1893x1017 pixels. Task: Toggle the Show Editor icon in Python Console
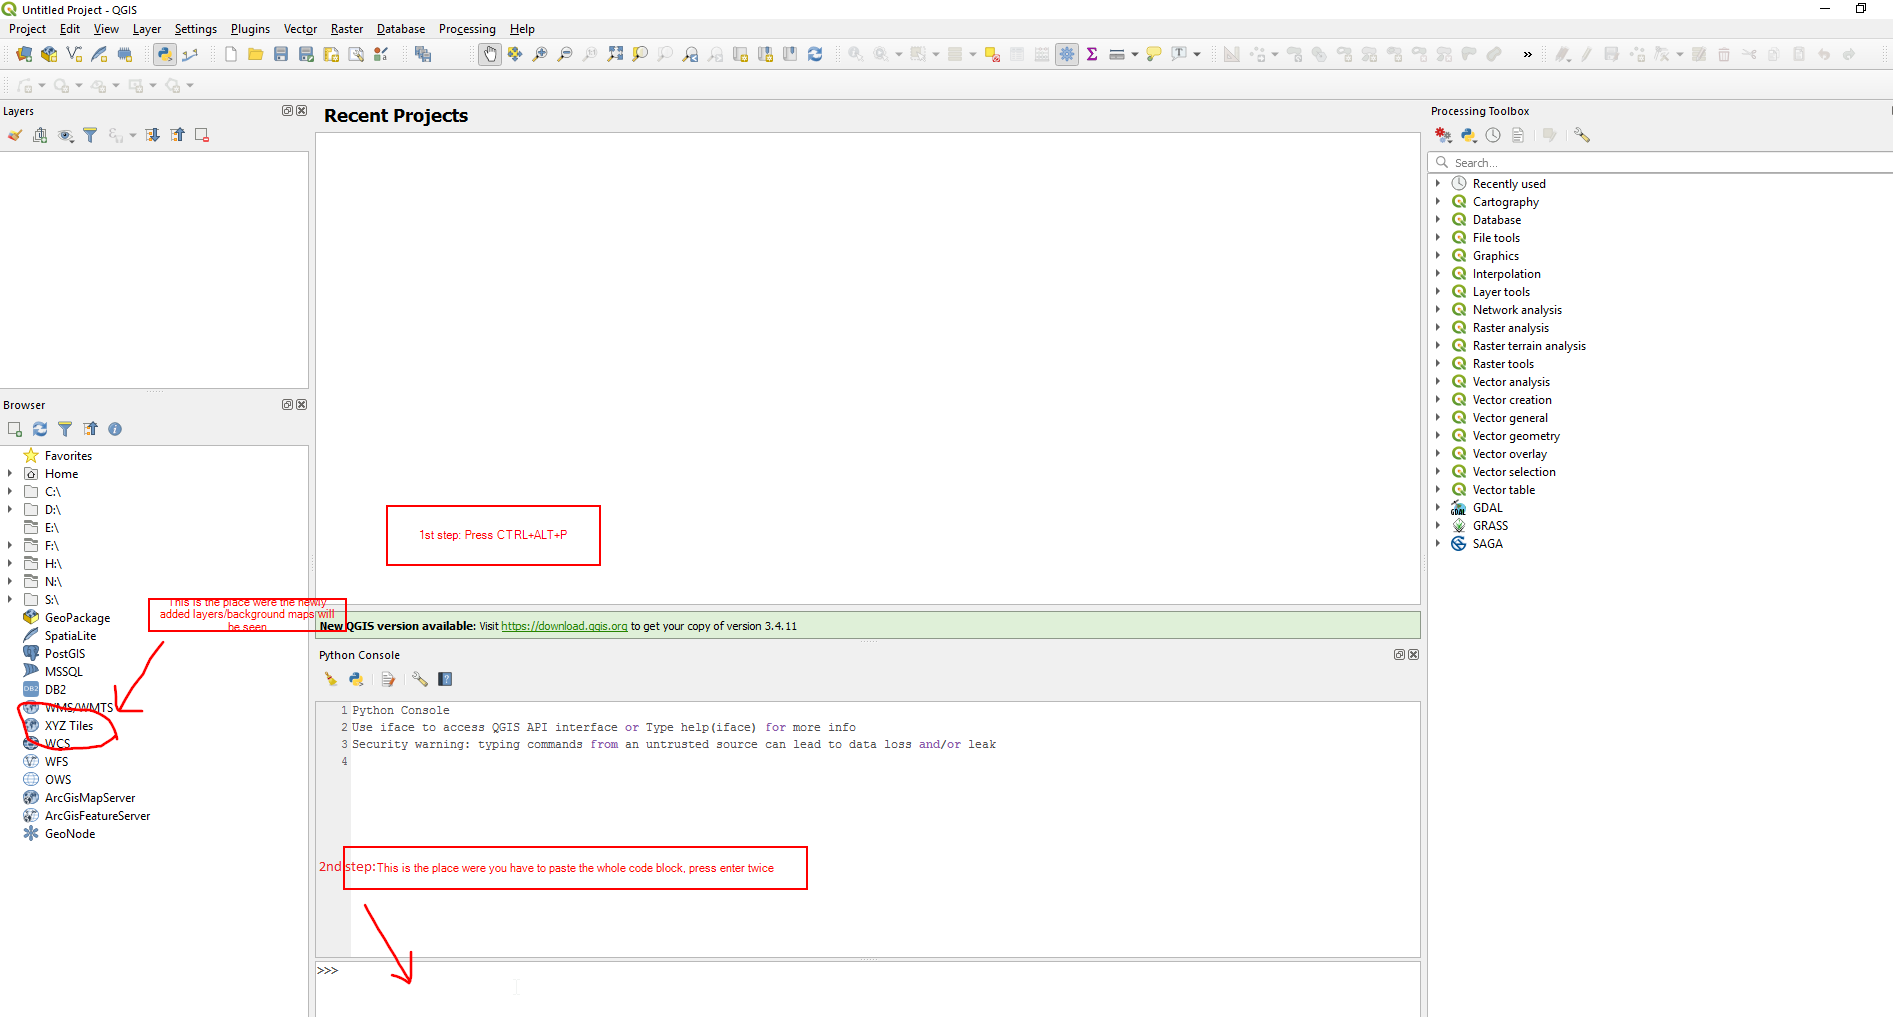pos(388,679)
